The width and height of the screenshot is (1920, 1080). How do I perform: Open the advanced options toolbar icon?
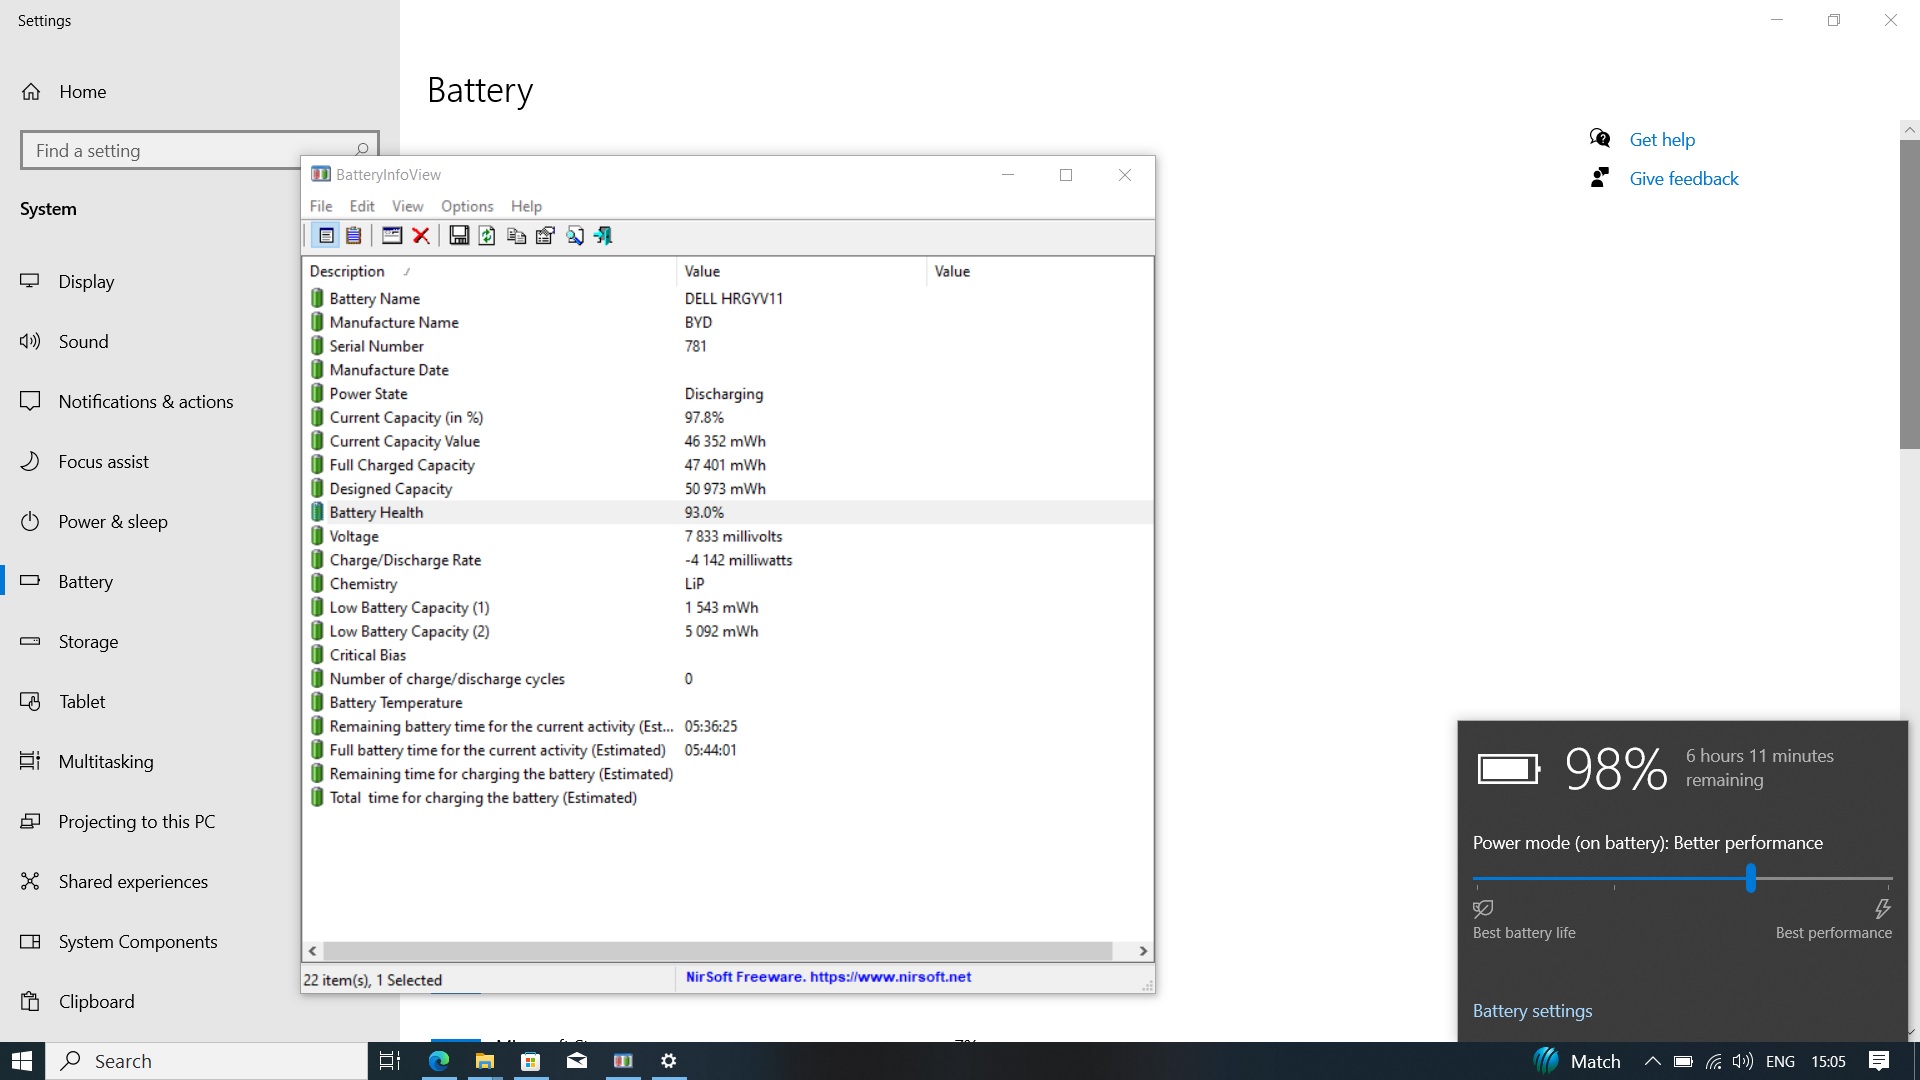[x=545, y=236]
